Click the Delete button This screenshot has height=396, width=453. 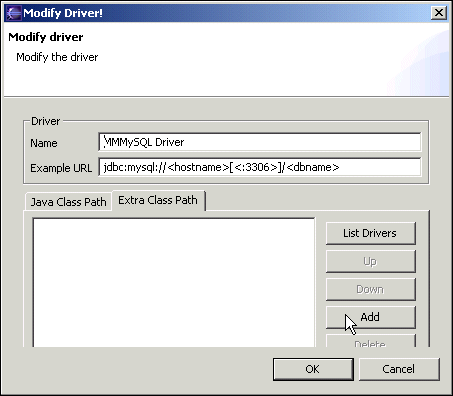pos(370,341)
